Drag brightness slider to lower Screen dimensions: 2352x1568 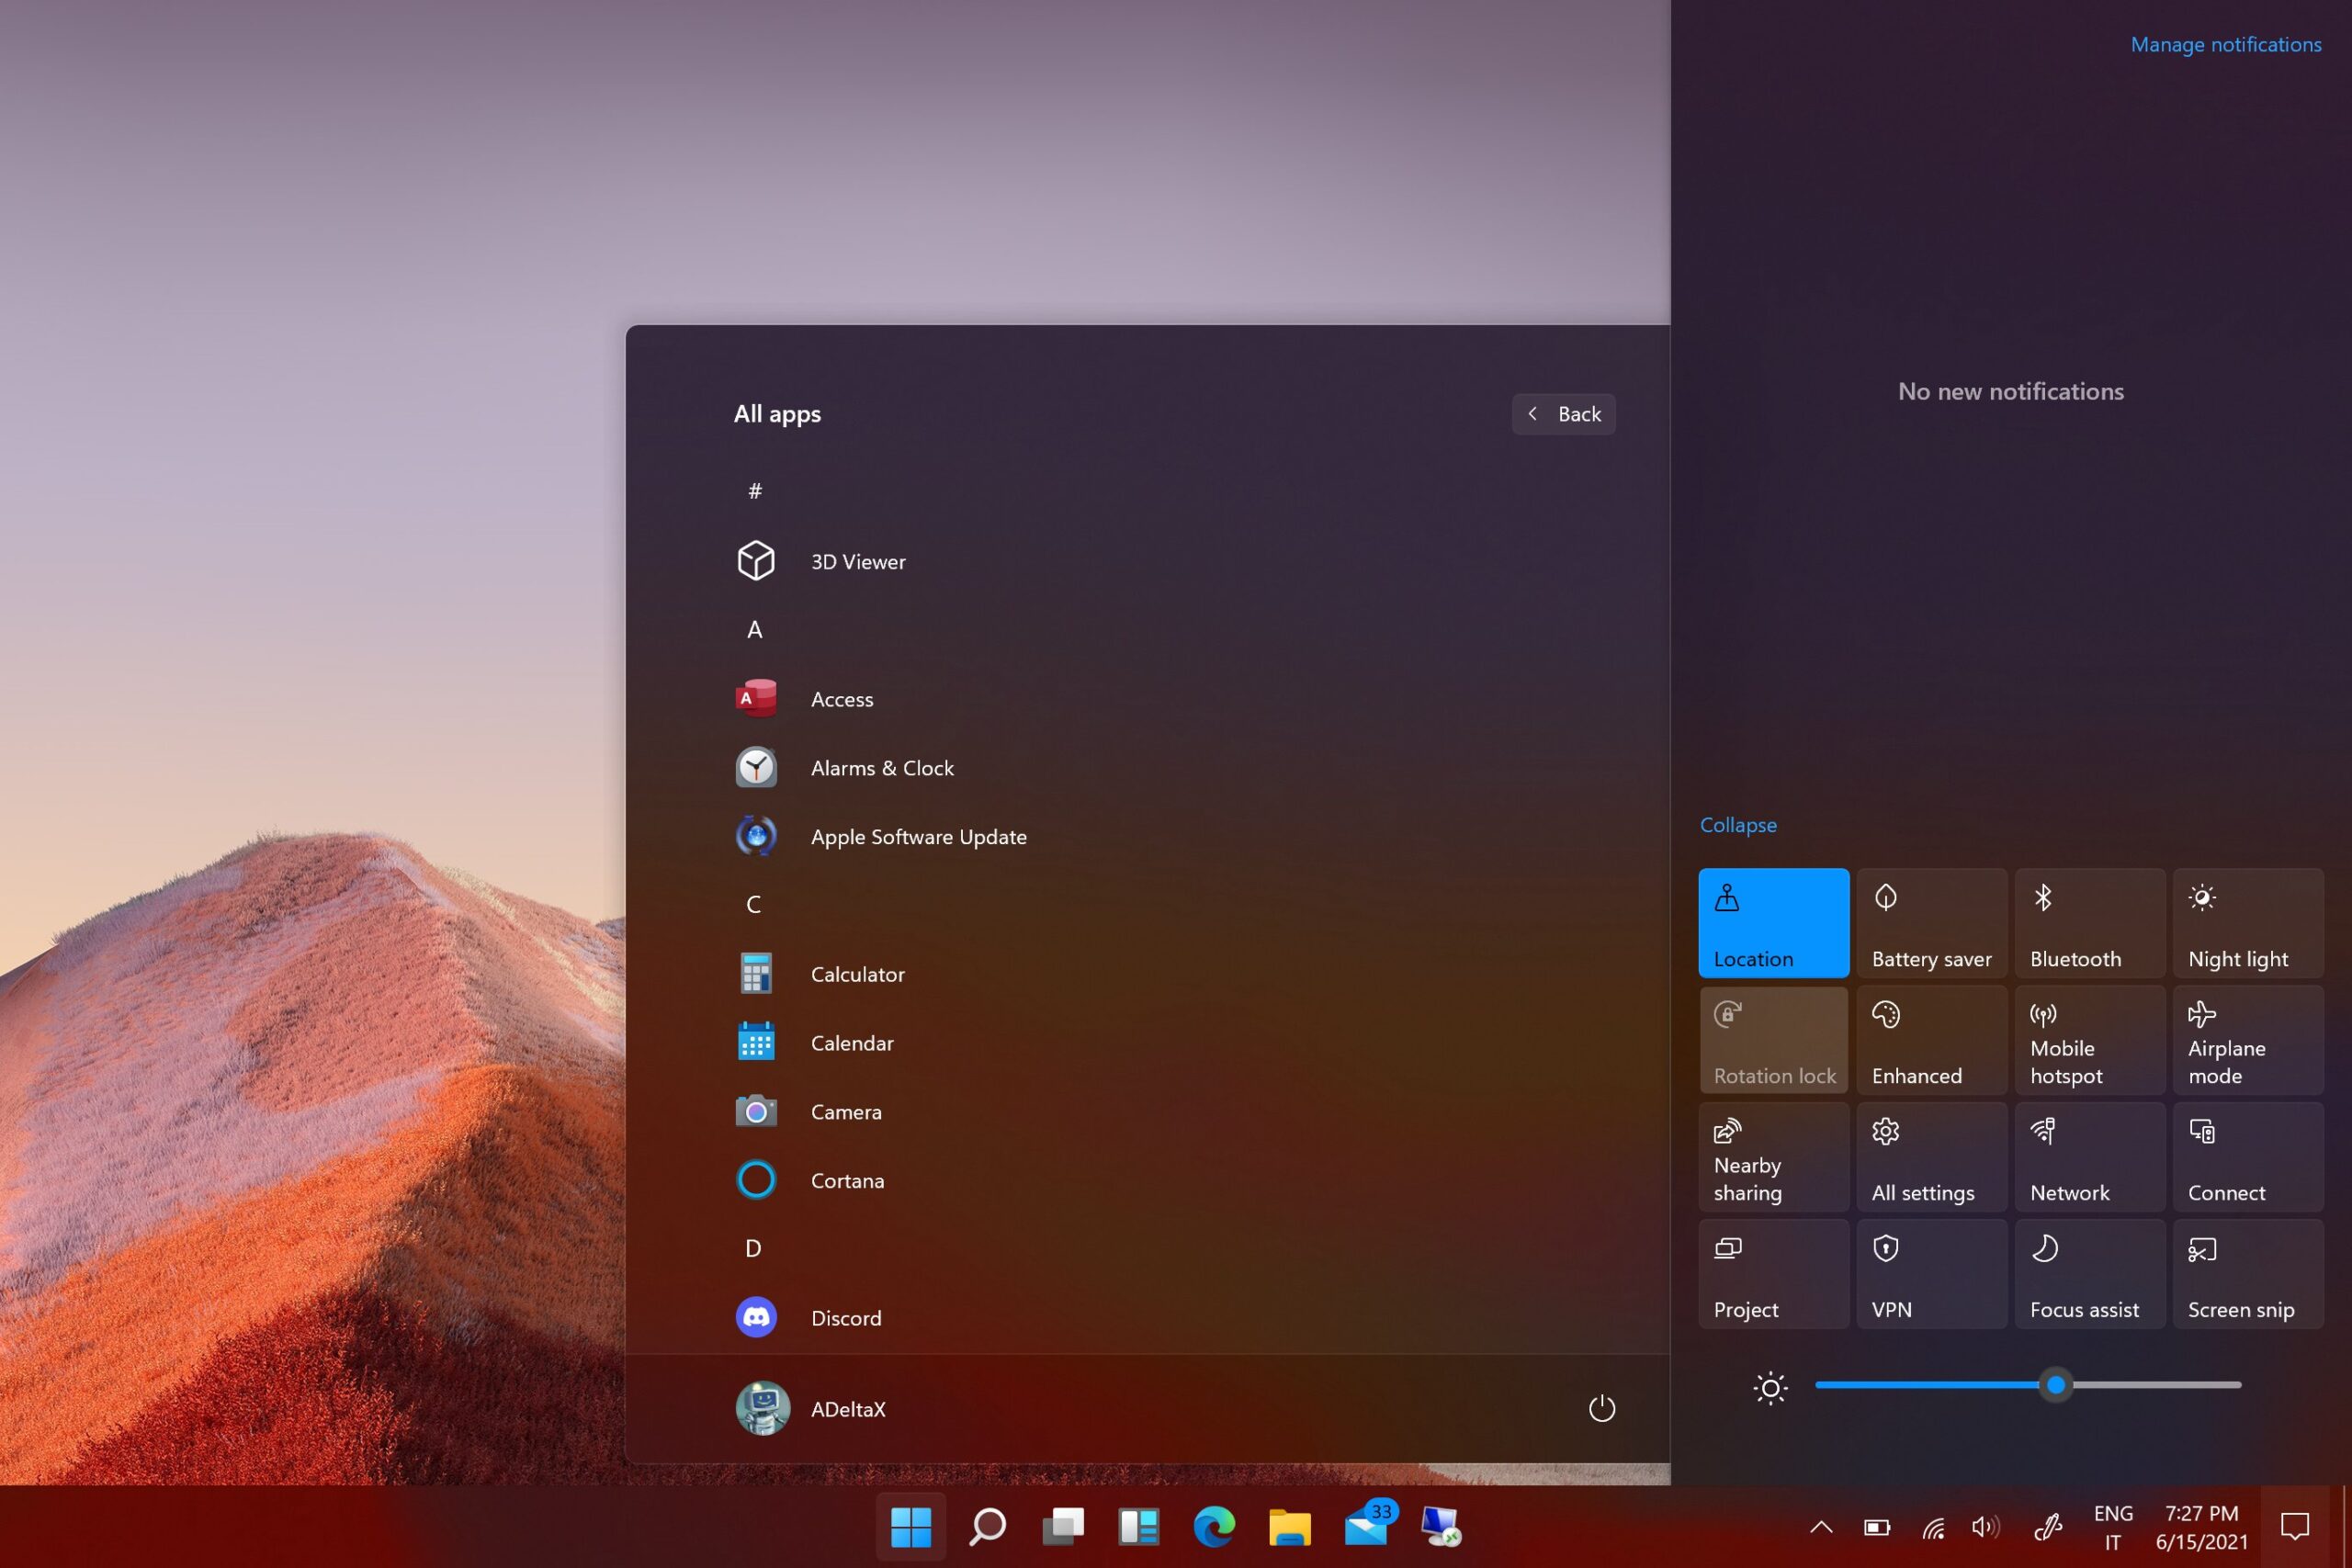tap(1890, 1384)
